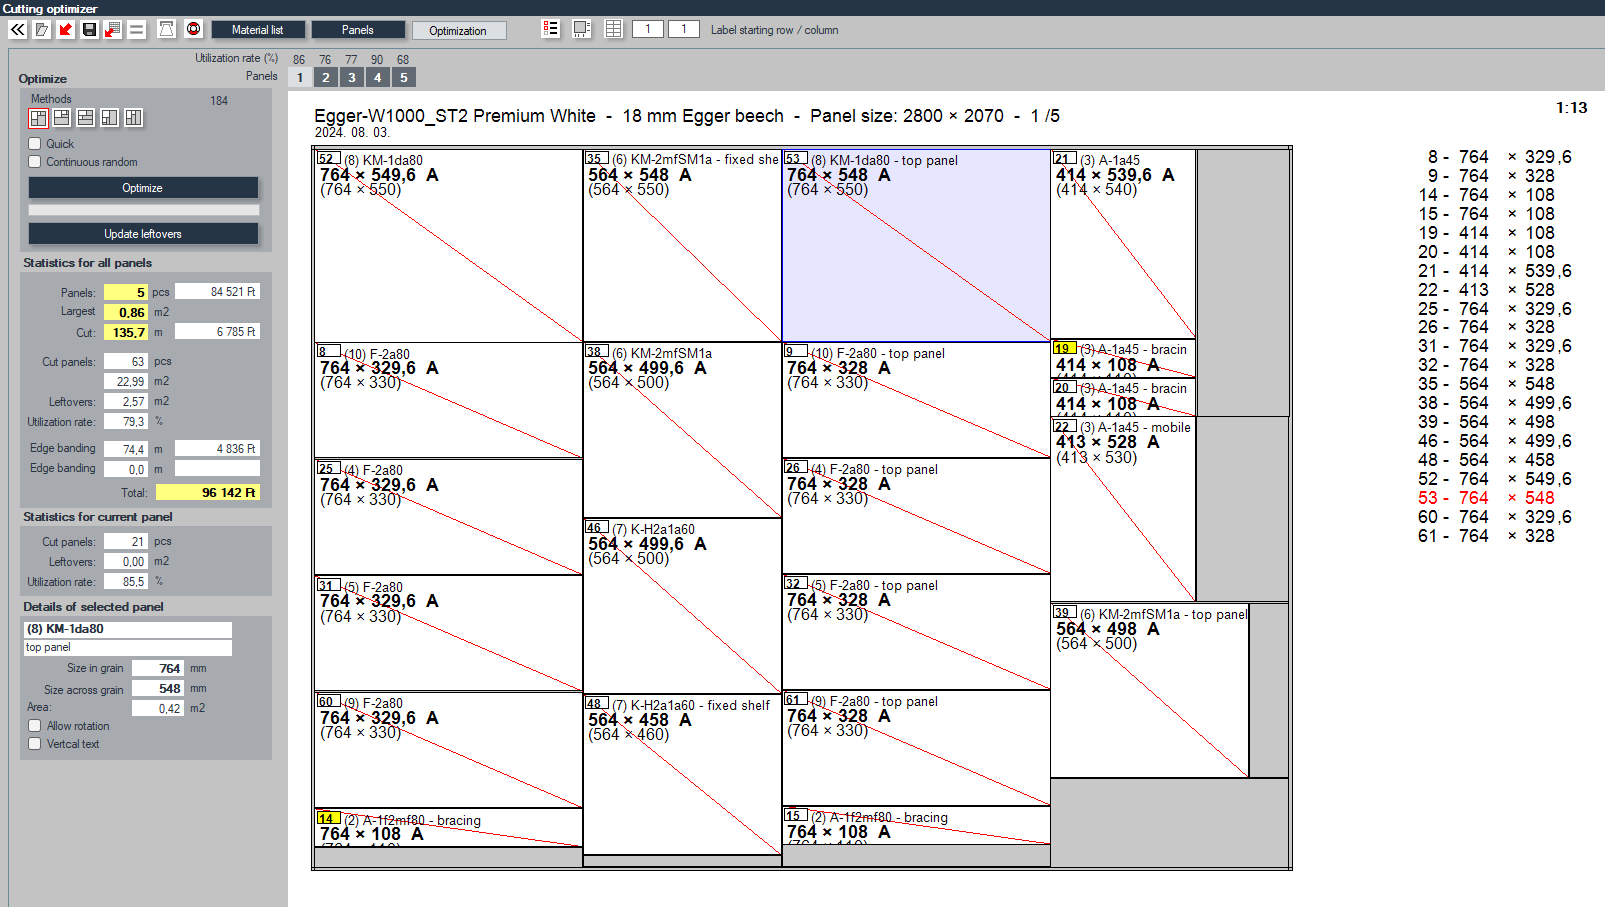Click the life-ring help icon
Screen dimensions: 1605x907
[194, 30]
